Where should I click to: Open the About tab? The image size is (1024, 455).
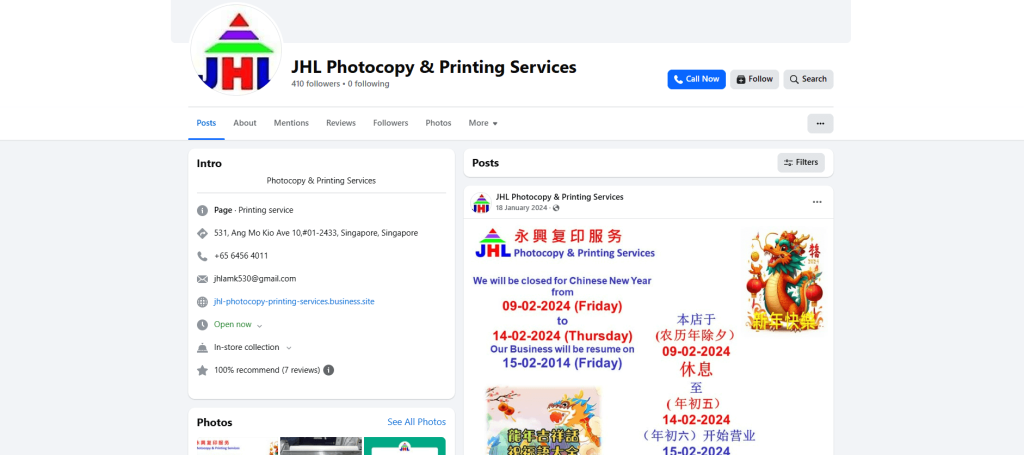245,123
